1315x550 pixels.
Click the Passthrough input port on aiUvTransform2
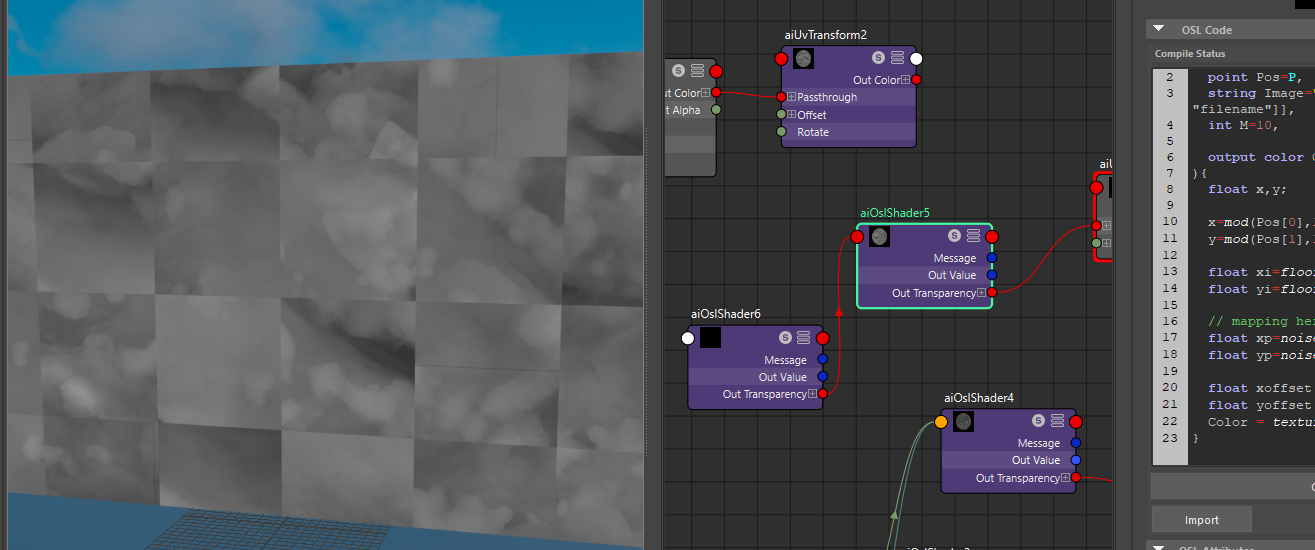pyautogui.click(x=782, y=97)
